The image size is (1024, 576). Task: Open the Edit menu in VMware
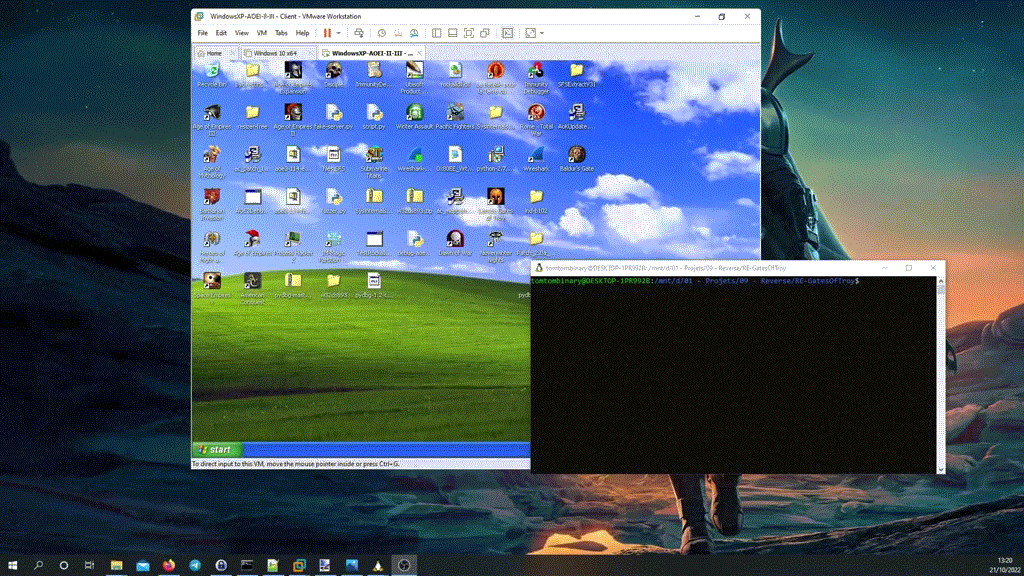221,33
